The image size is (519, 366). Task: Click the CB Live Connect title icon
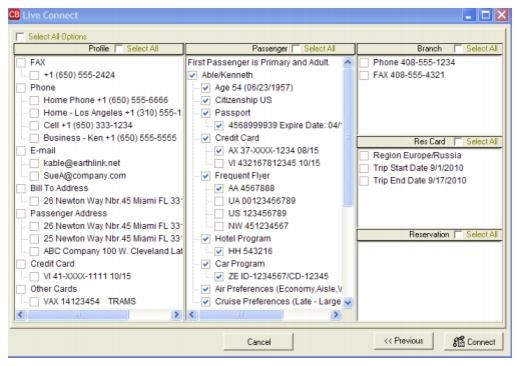click(14, 15)
